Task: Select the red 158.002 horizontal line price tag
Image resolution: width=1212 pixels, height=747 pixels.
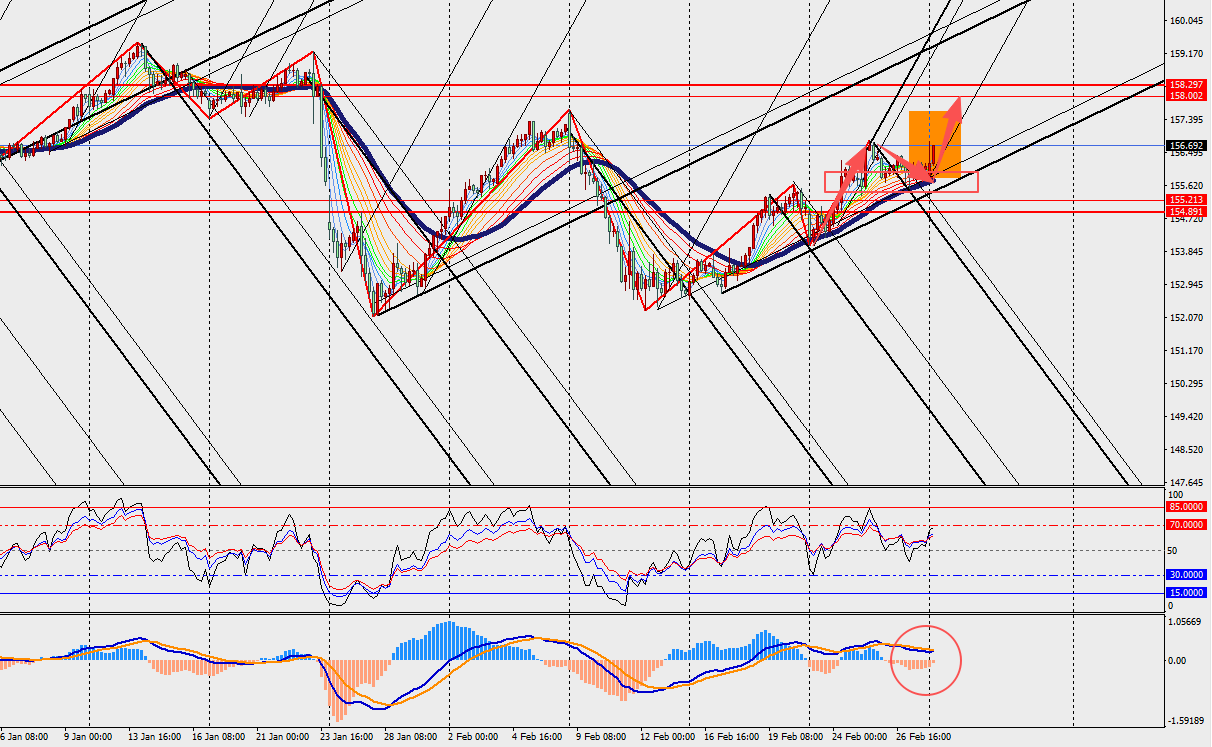Action: pos(1186,95)
